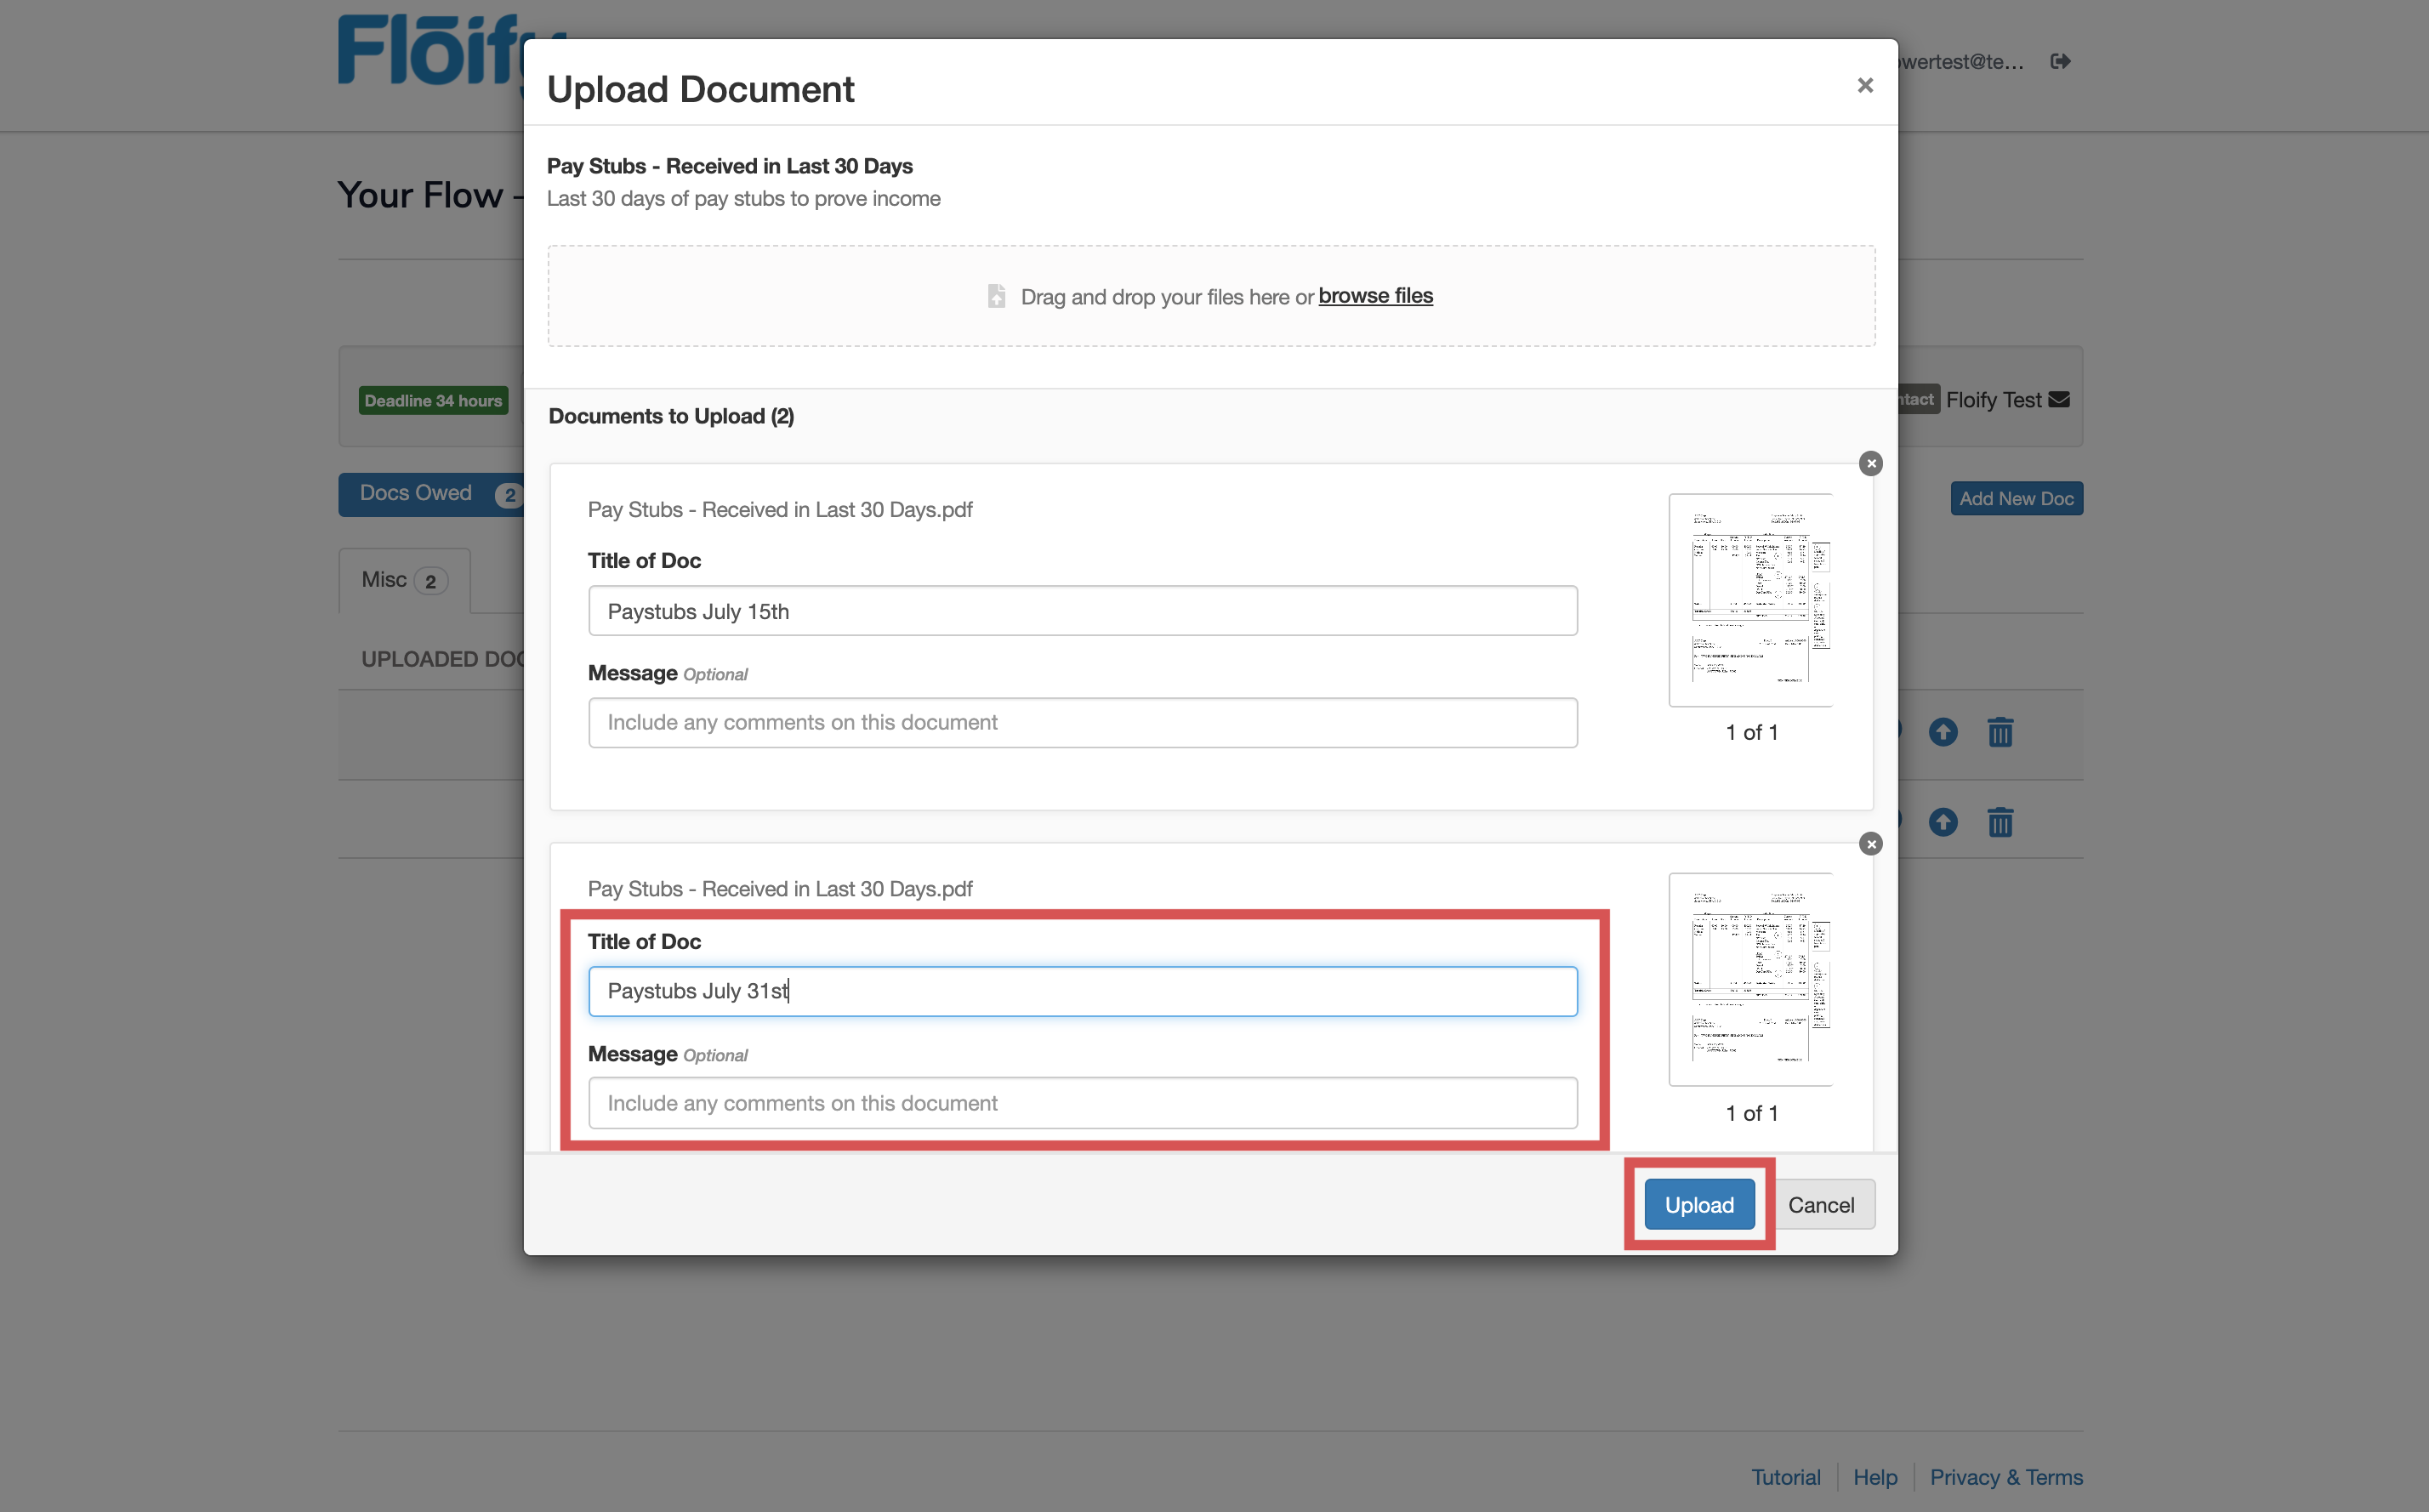Screen dimensions: 2429x1512
Task: Click the upload arrow icon in the first document row
Action: (x=1943, y=731)
